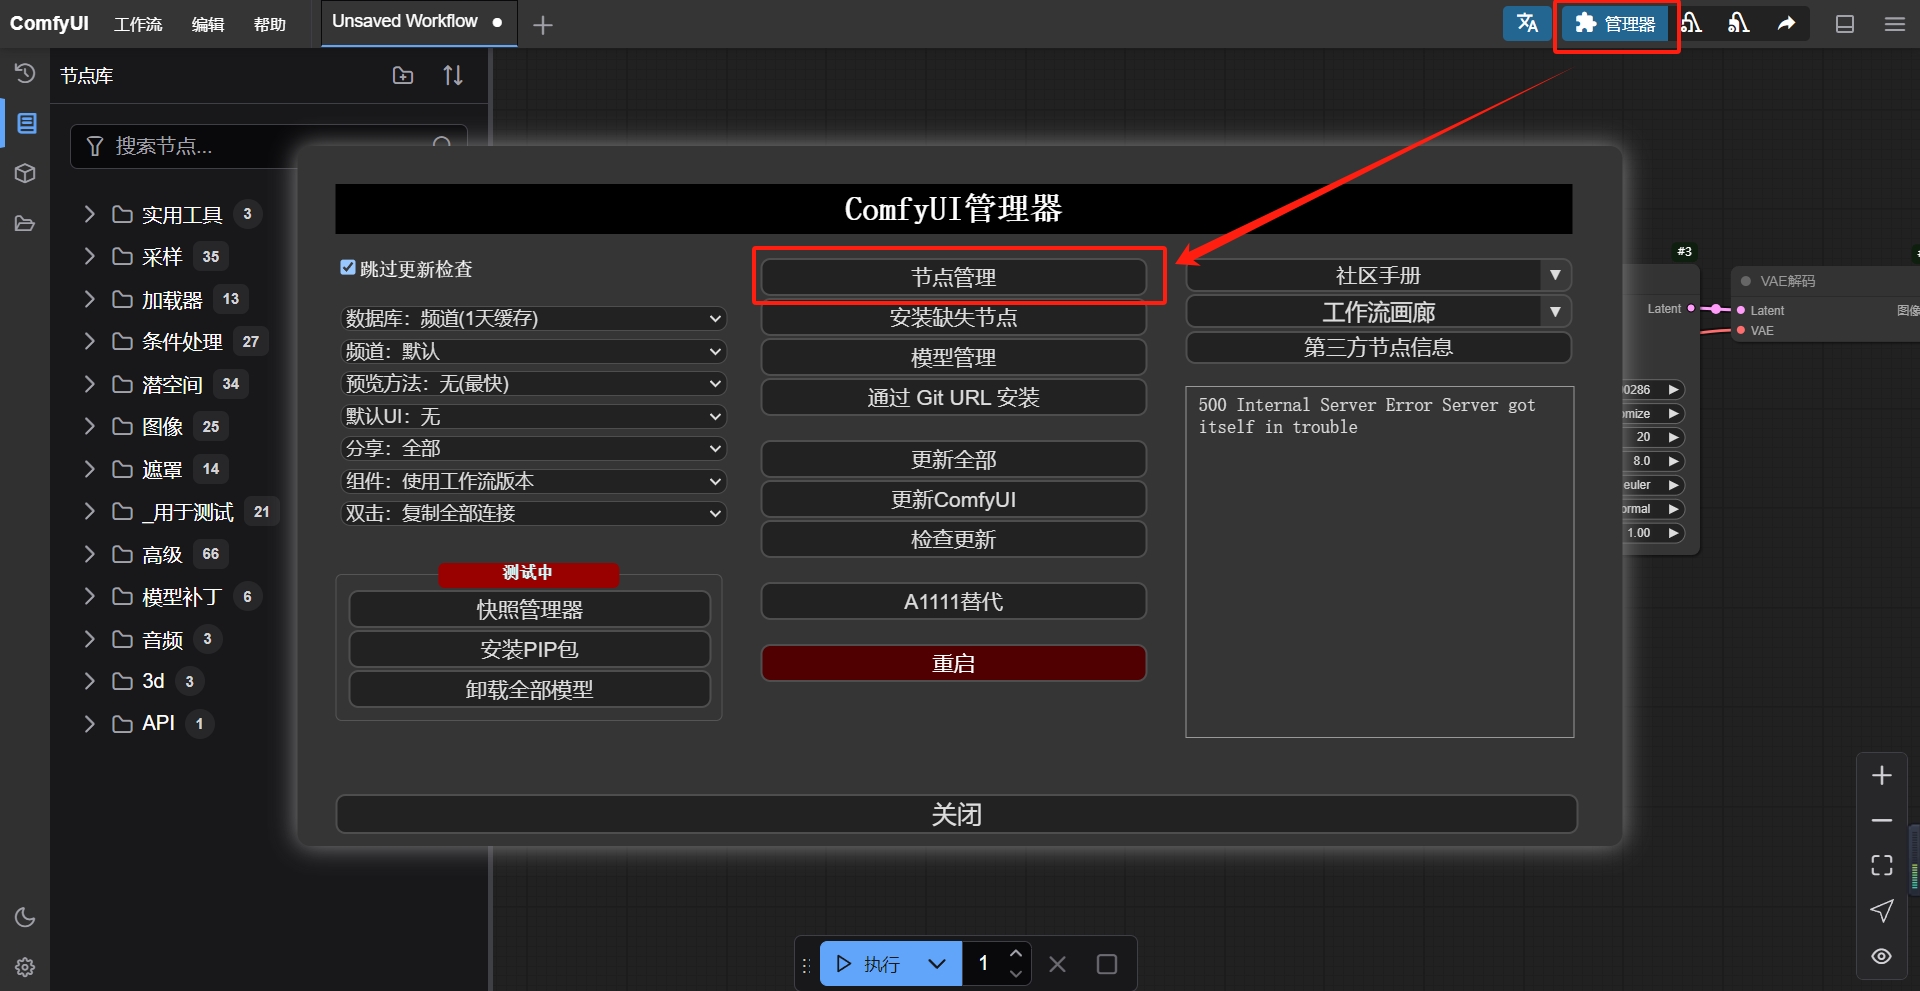The height and width of the screenshot is (991, 1920).
Task: Click the paper-plane select mode icon
Action: (x=1881, y=911)
